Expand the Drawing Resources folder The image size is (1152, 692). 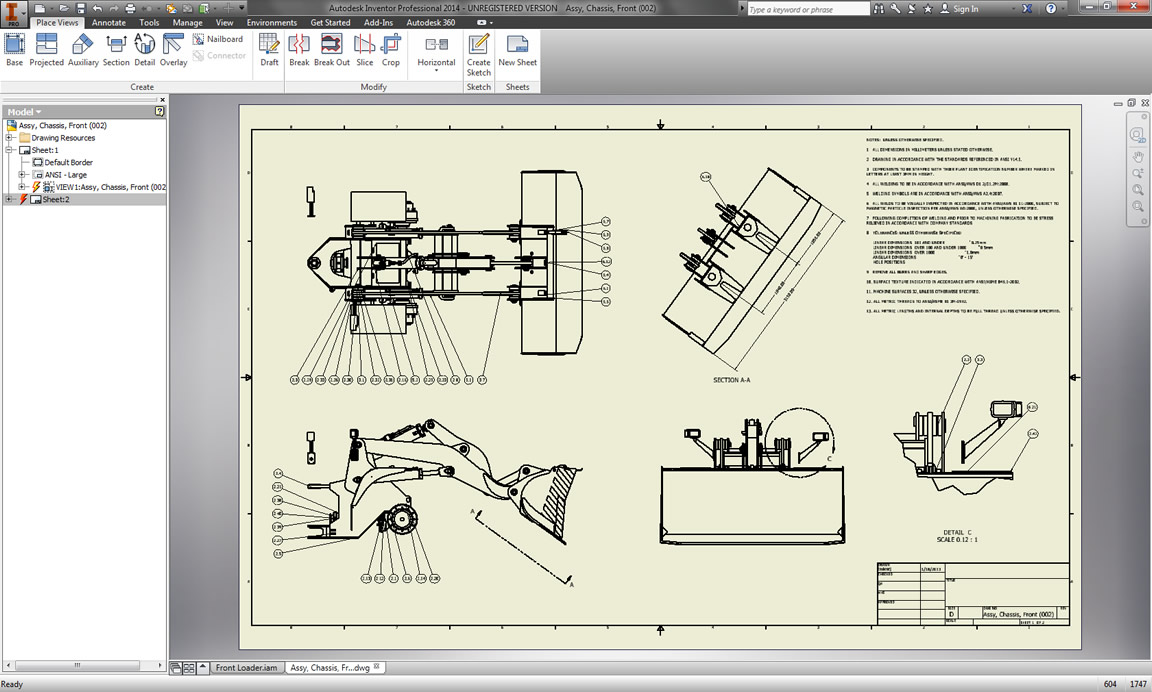(x=10, y=138)
